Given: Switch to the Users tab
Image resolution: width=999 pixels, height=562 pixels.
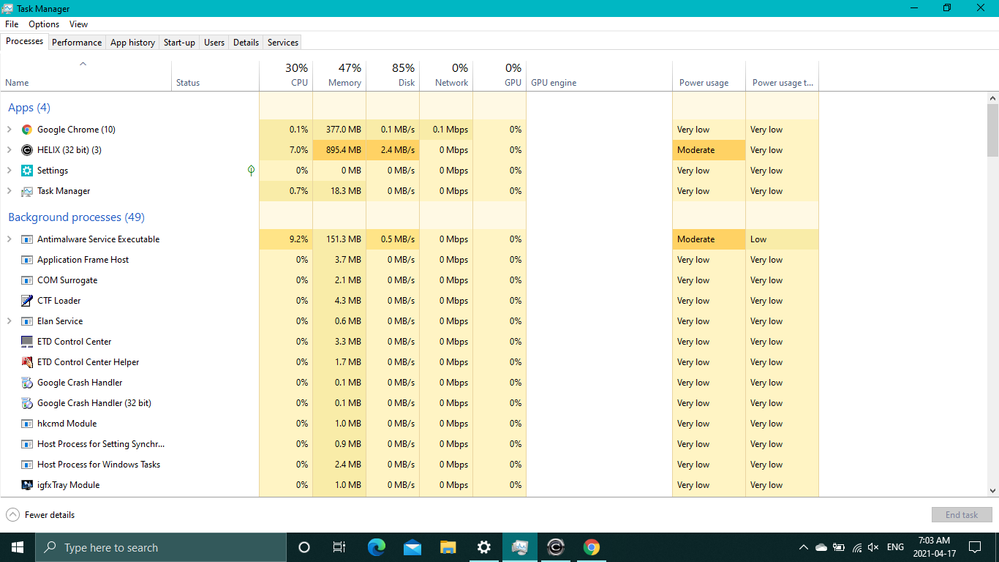Looking at the screenshot, I should pos(214,43).
